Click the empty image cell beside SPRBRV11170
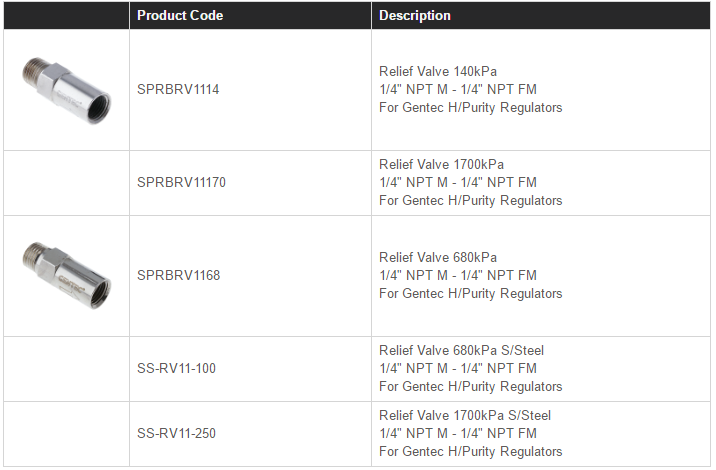The height and width of the screenshot is (470, 716). [x=67, y=183]
